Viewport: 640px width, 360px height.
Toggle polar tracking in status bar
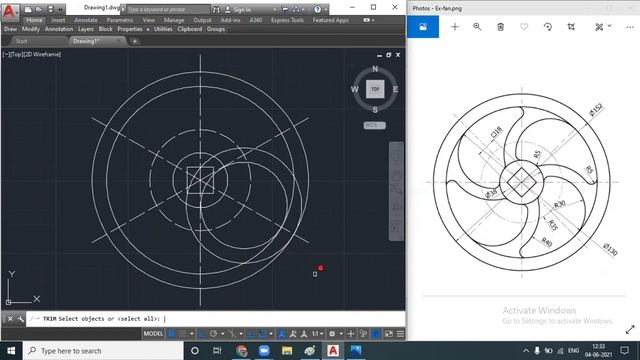[x=213, y=334]
